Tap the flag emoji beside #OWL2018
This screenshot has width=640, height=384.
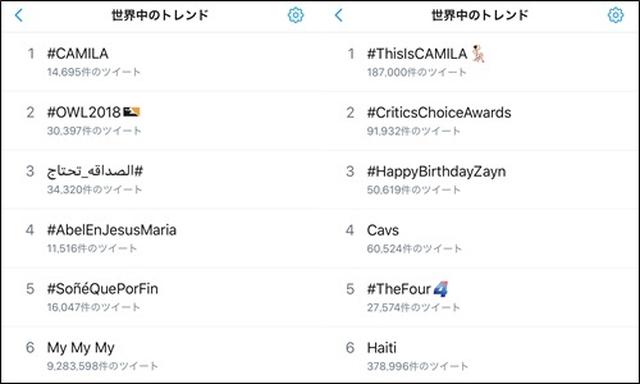[132, 112]
